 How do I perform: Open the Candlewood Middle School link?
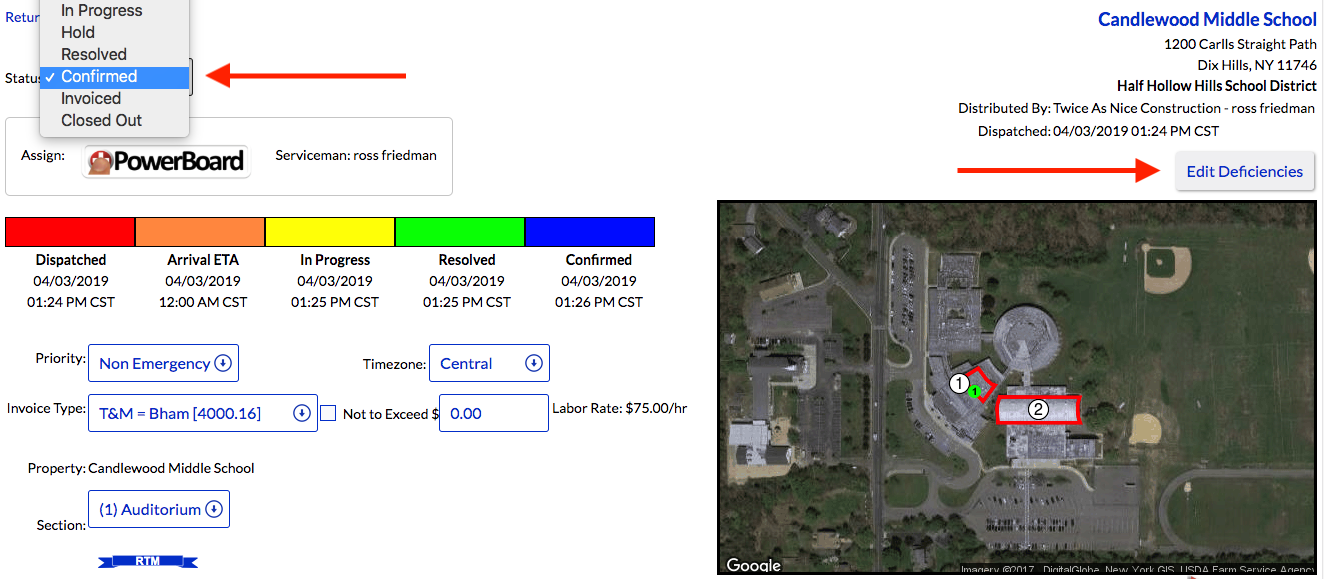1207,20
